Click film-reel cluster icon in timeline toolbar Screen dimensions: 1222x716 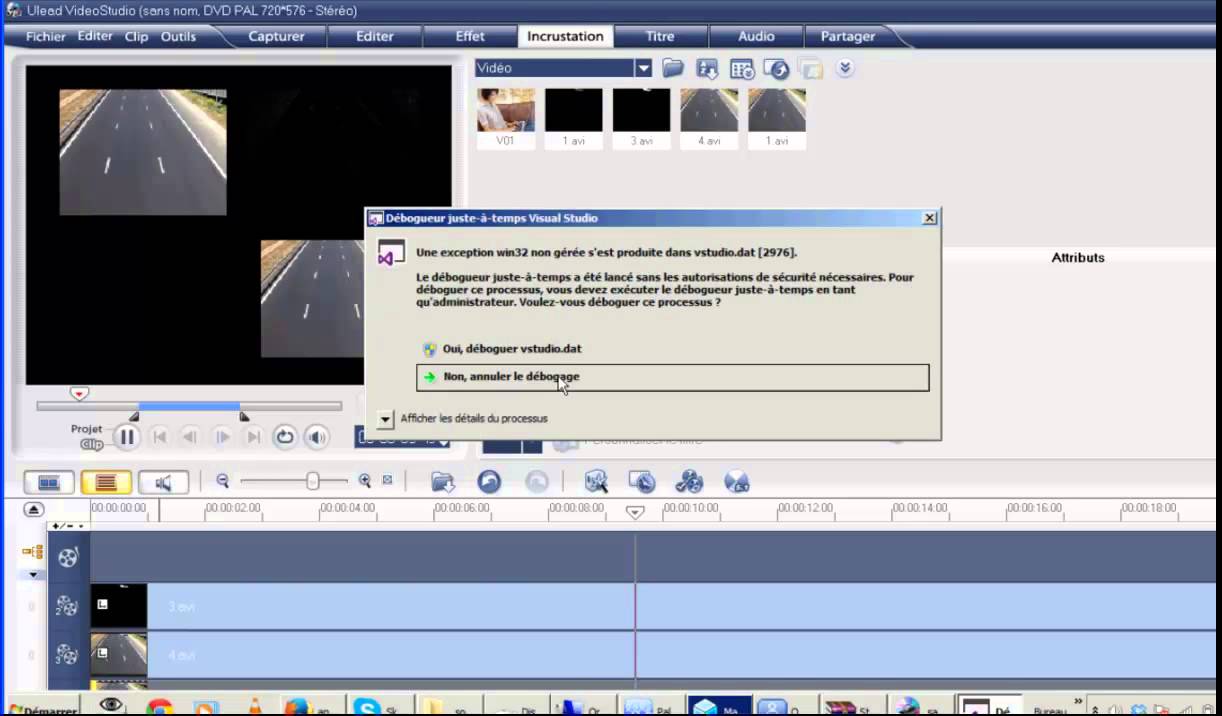click(689, 482)
